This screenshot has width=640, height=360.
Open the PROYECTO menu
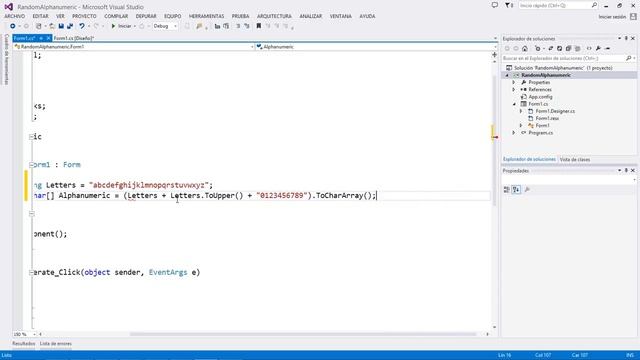click(84, 16)
